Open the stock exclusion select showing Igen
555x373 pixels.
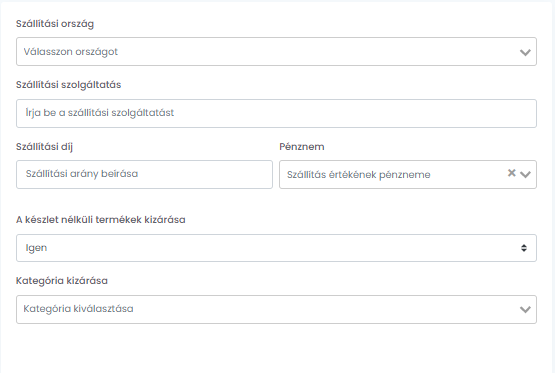pos(276,248)
